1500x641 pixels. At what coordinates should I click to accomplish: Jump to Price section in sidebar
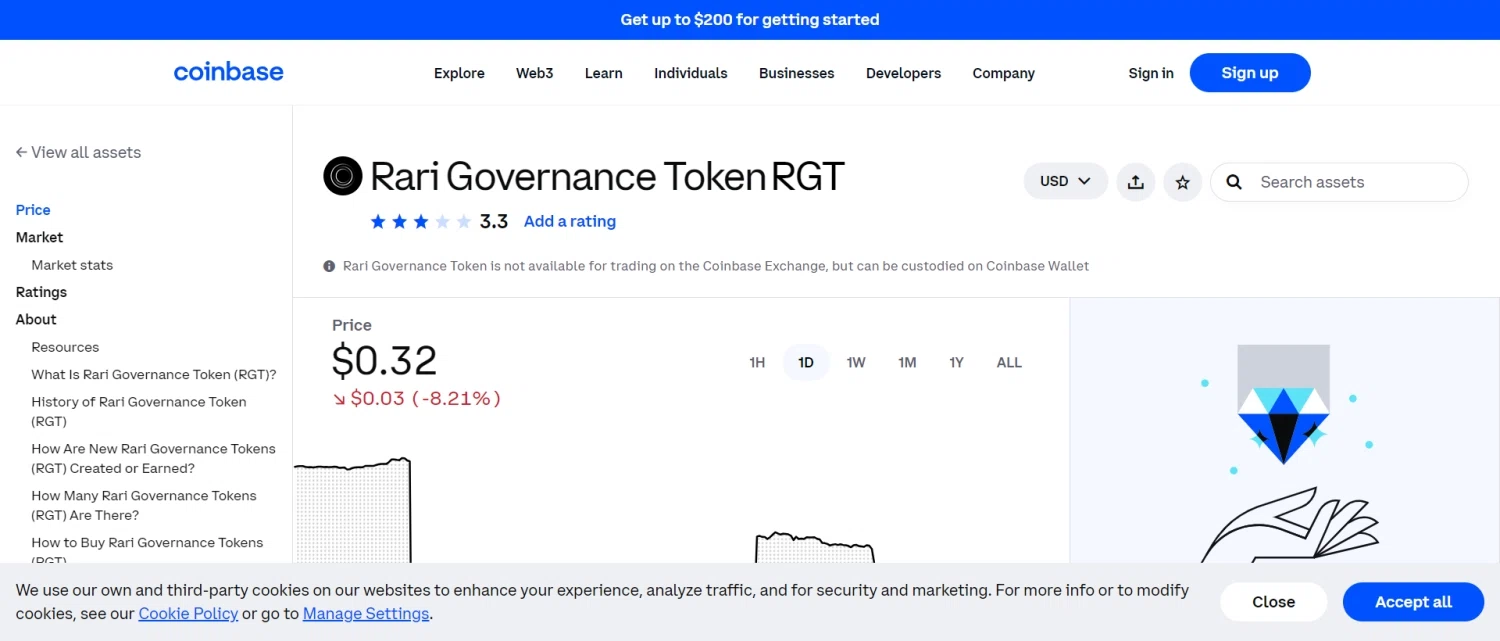(33, 210)
